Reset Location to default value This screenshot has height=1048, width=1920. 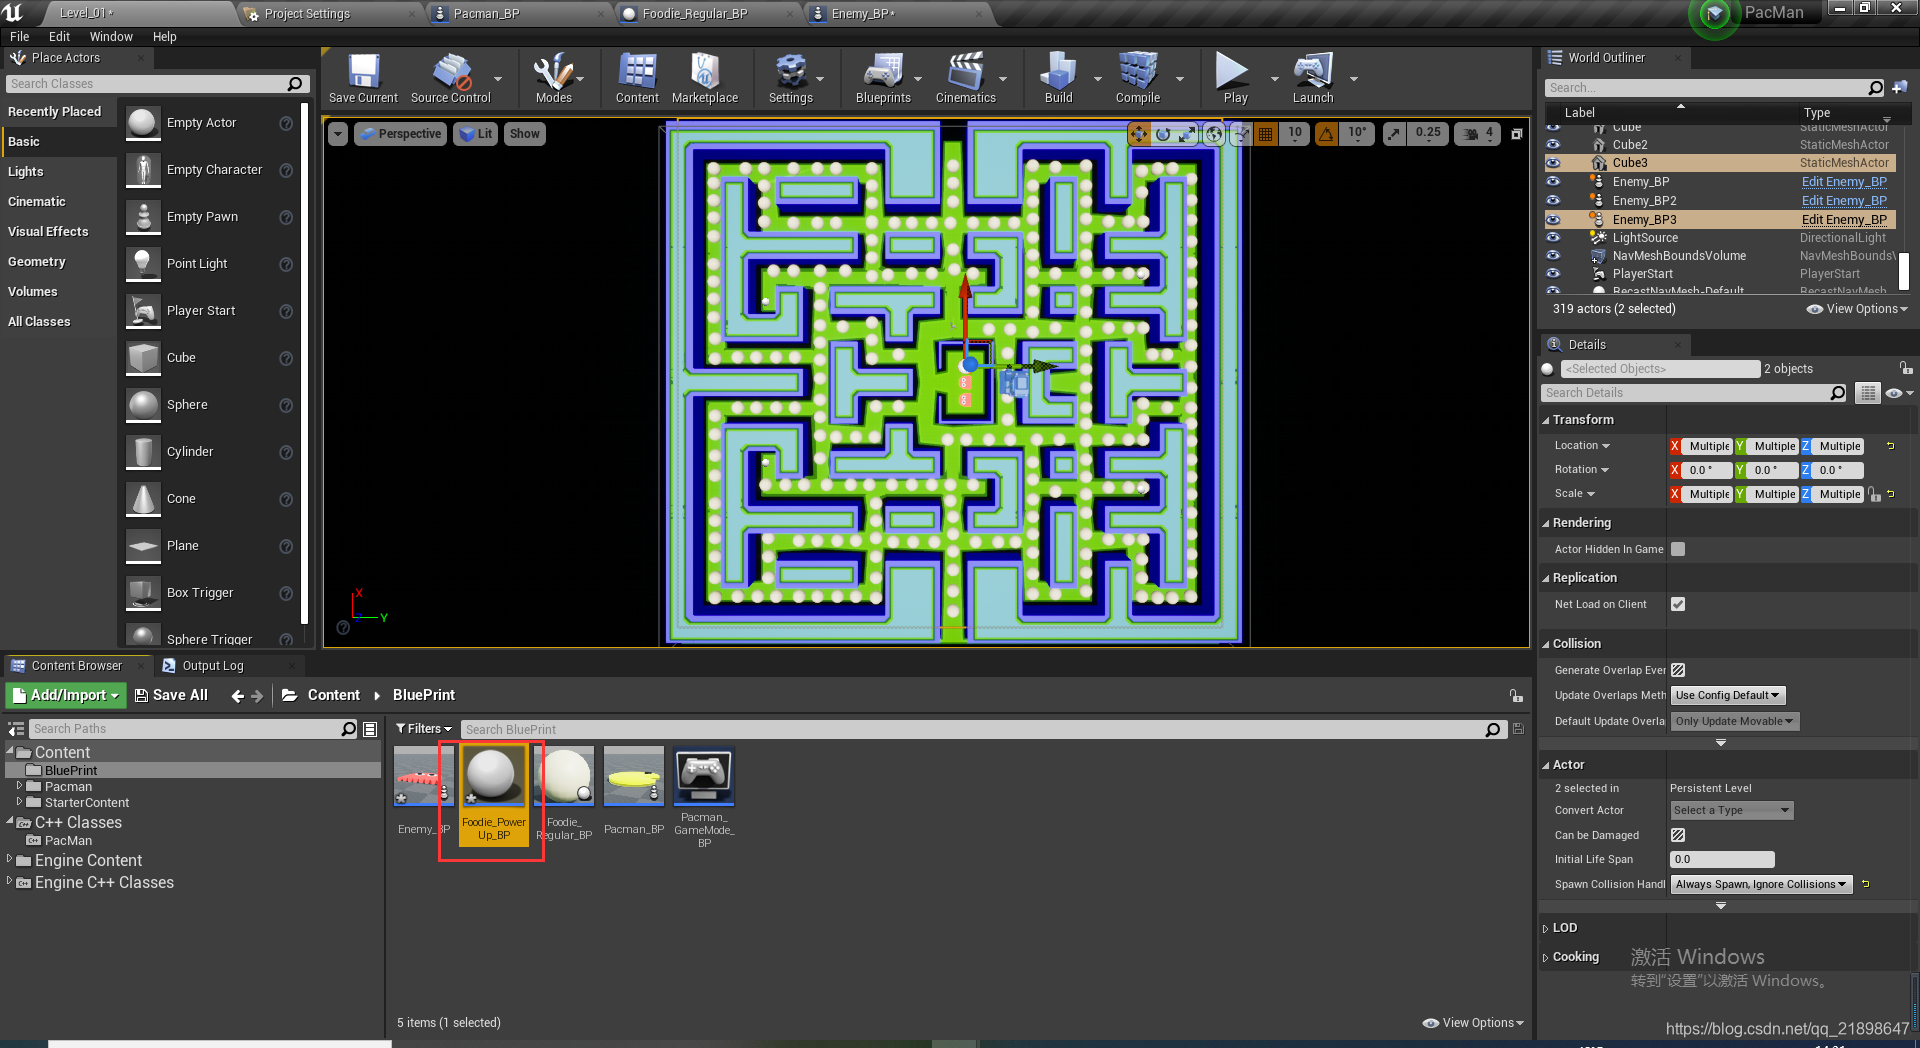click(1890, 446)
